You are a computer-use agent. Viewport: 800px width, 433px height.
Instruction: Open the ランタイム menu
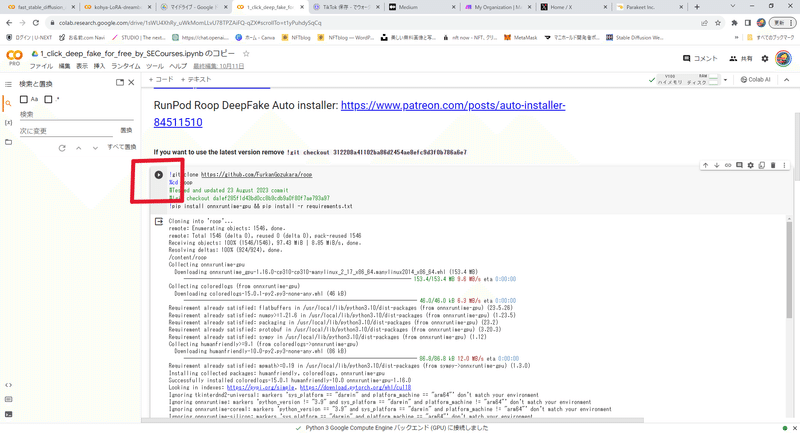(126, 66)
